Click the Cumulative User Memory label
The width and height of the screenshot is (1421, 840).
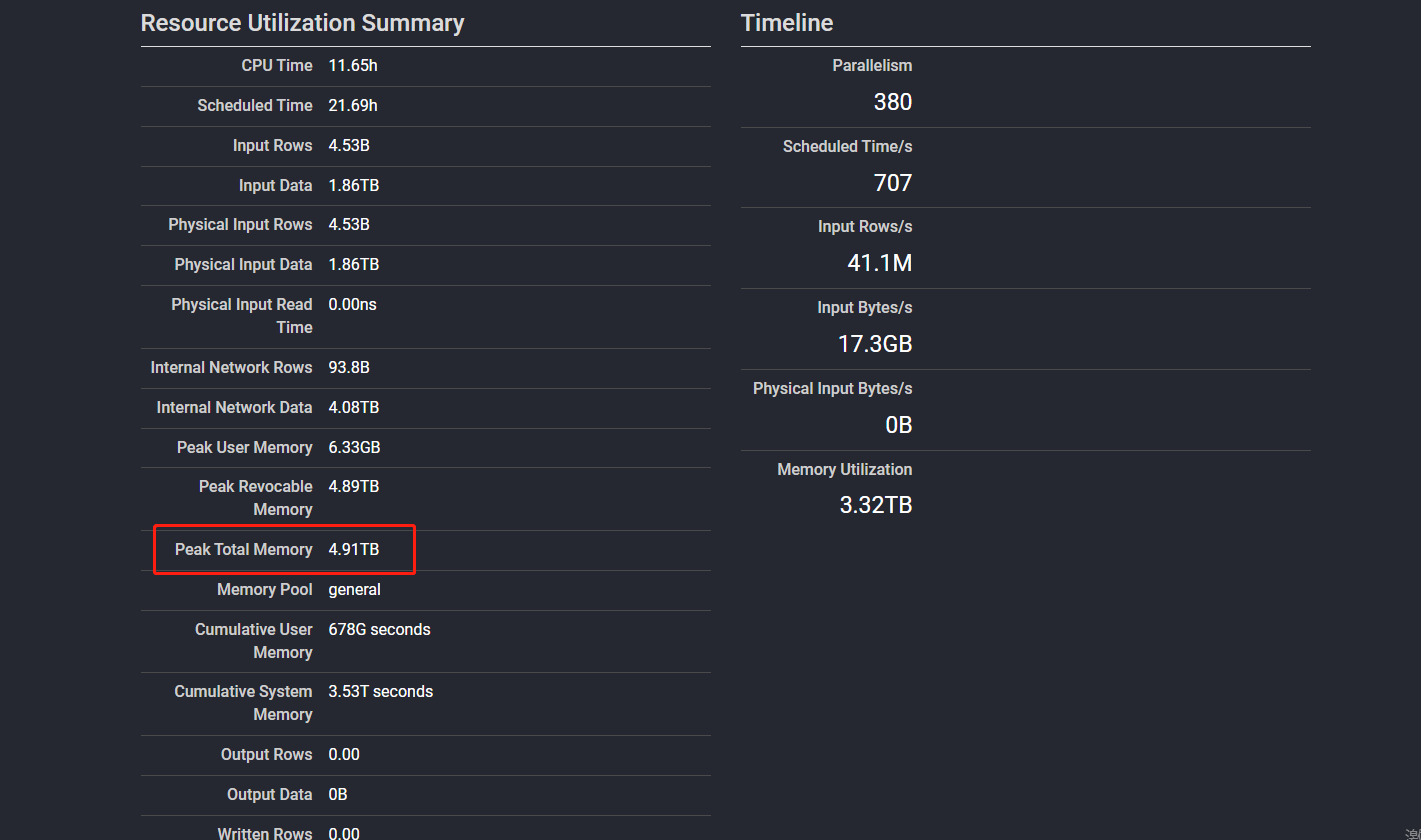(x=254, y=640)
